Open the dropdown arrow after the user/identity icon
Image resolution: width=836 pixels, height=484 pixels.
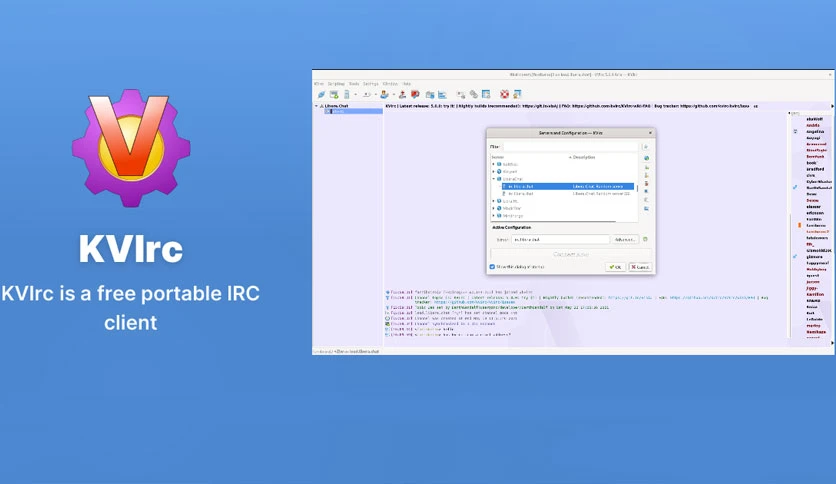[393, 95]
